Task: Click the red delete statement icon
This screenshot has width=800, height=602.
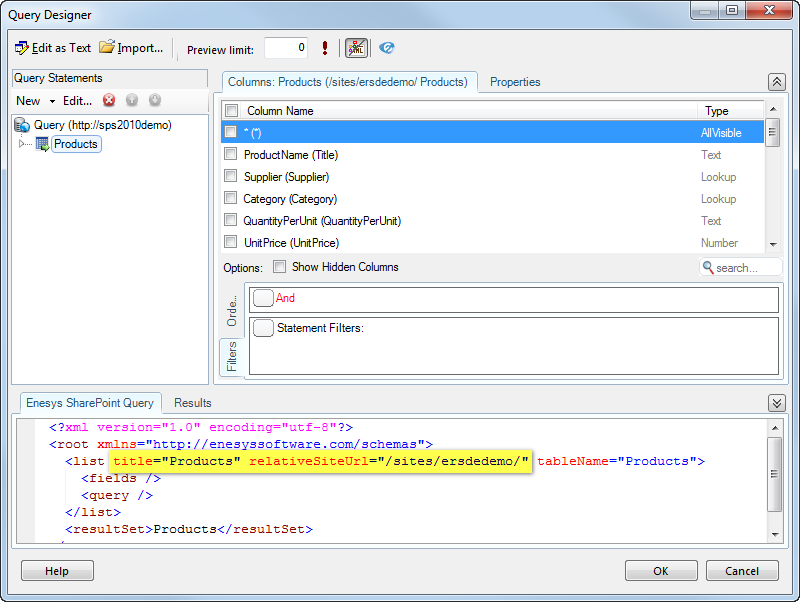Action: coord(109,100)
